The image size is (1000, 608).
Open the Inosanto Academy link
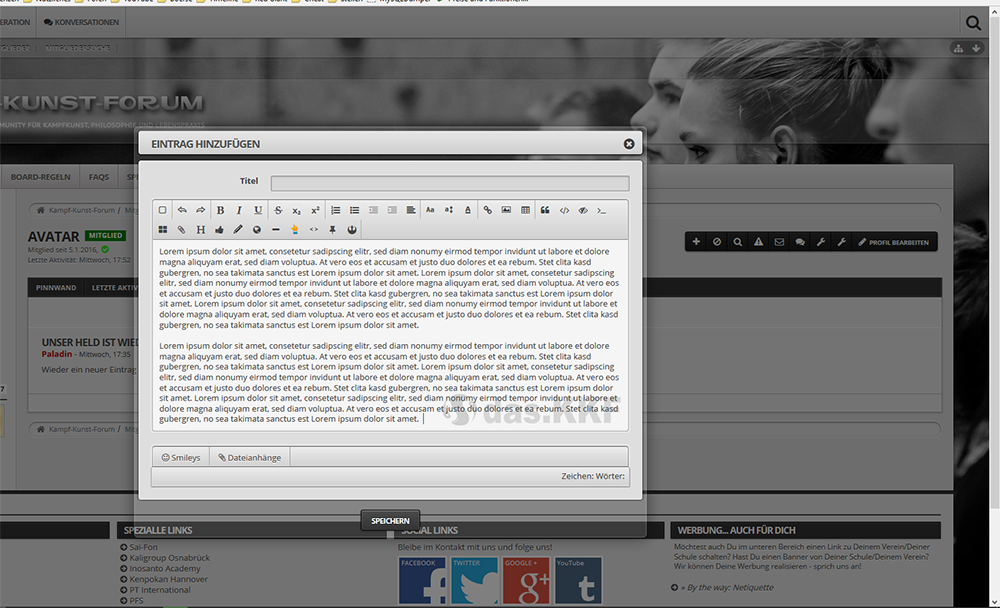click(165, 568)
